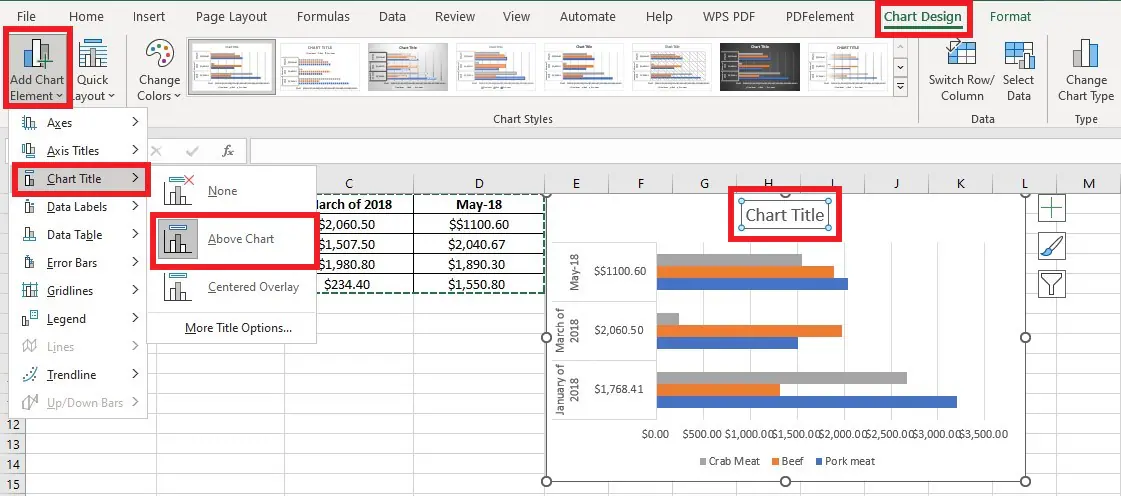Select the third chart style thumbnail

(x=408, y=66)
